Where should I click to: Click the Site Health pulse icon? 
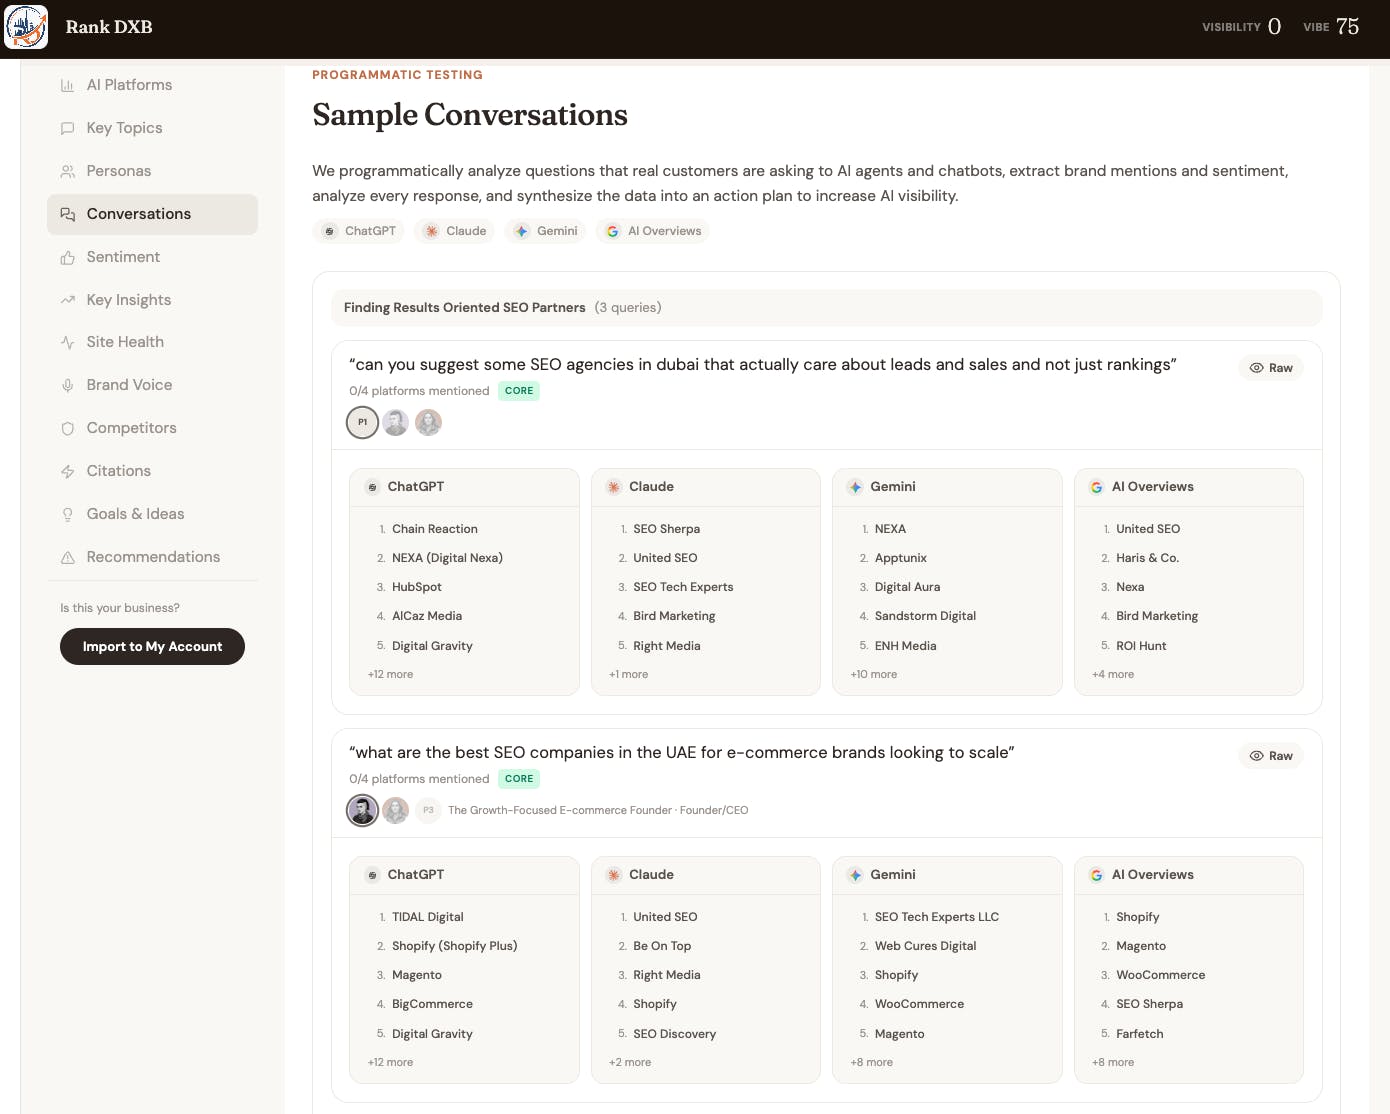click(67, 342)
